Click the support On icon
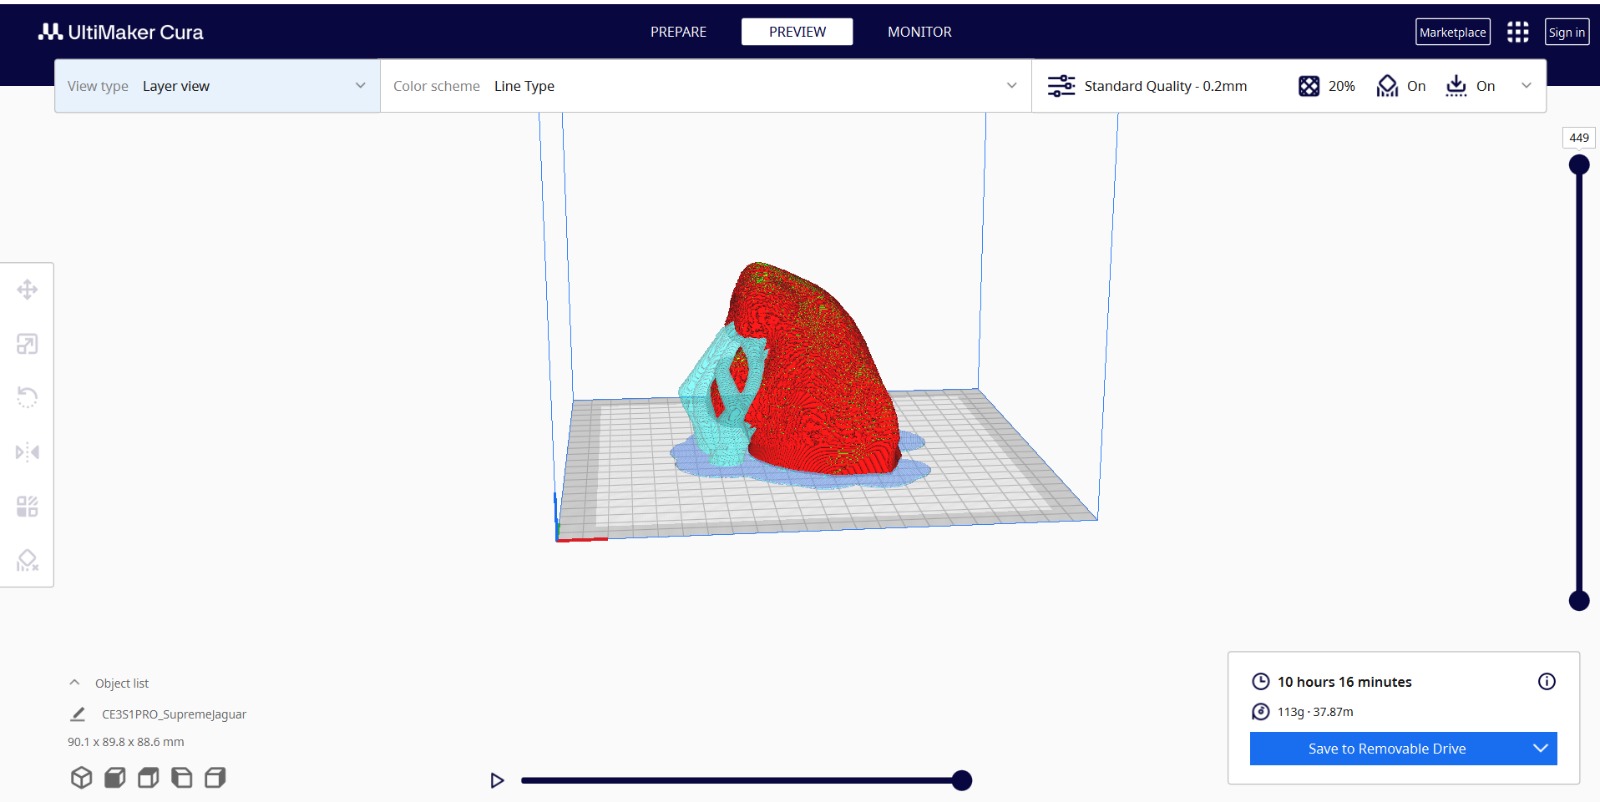The height and width of the screenshot is (802, 1600). coord(1387,86)
